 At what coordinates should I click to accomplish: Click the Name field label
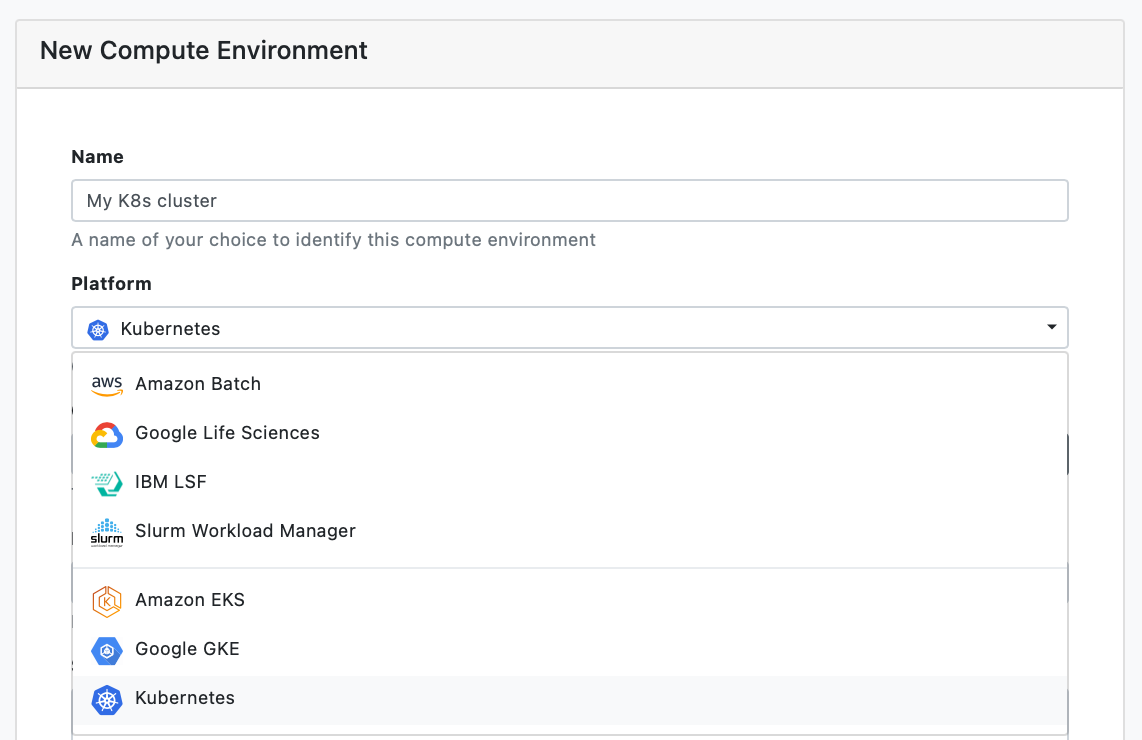[x=98, y=157]
